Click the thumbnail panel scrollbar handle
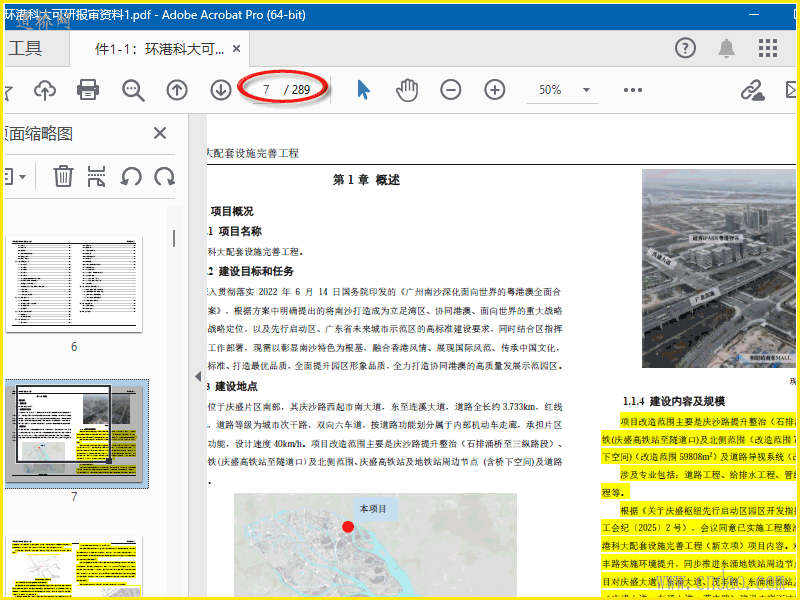 click(174, 238)
